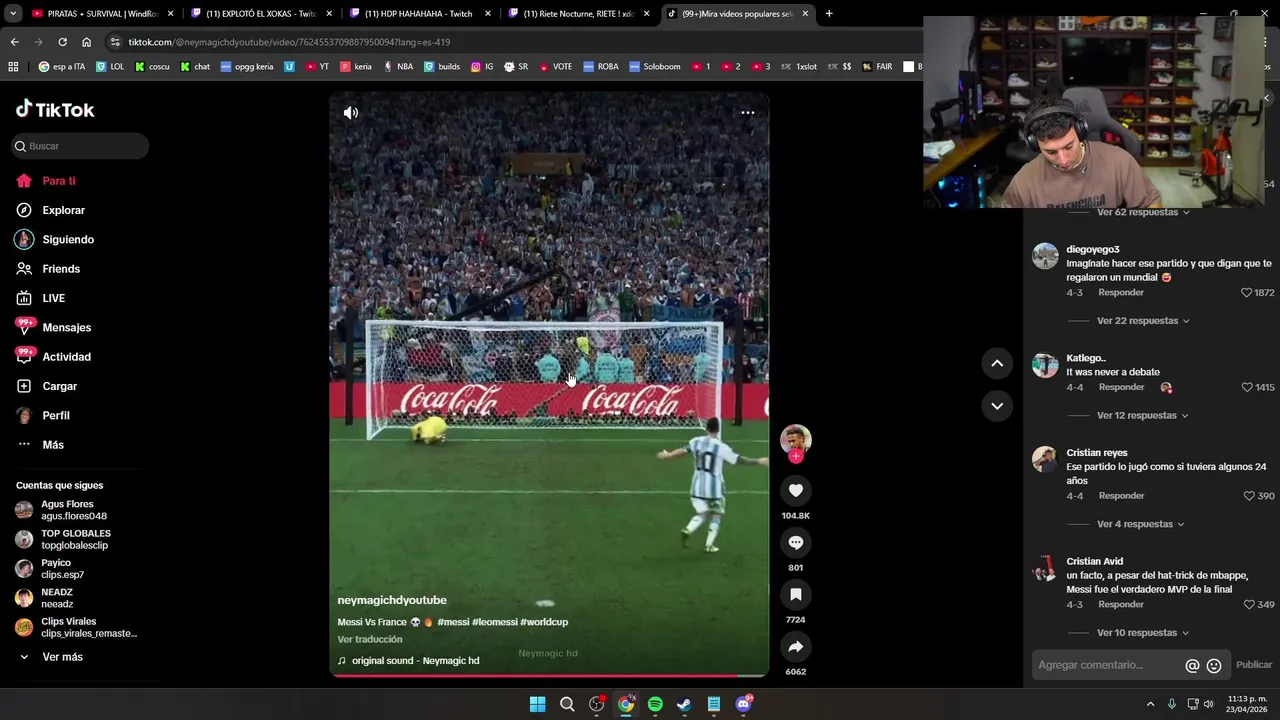Open comments via the speech bubble icon
The image size is (1280, 720).
point(796,542)
